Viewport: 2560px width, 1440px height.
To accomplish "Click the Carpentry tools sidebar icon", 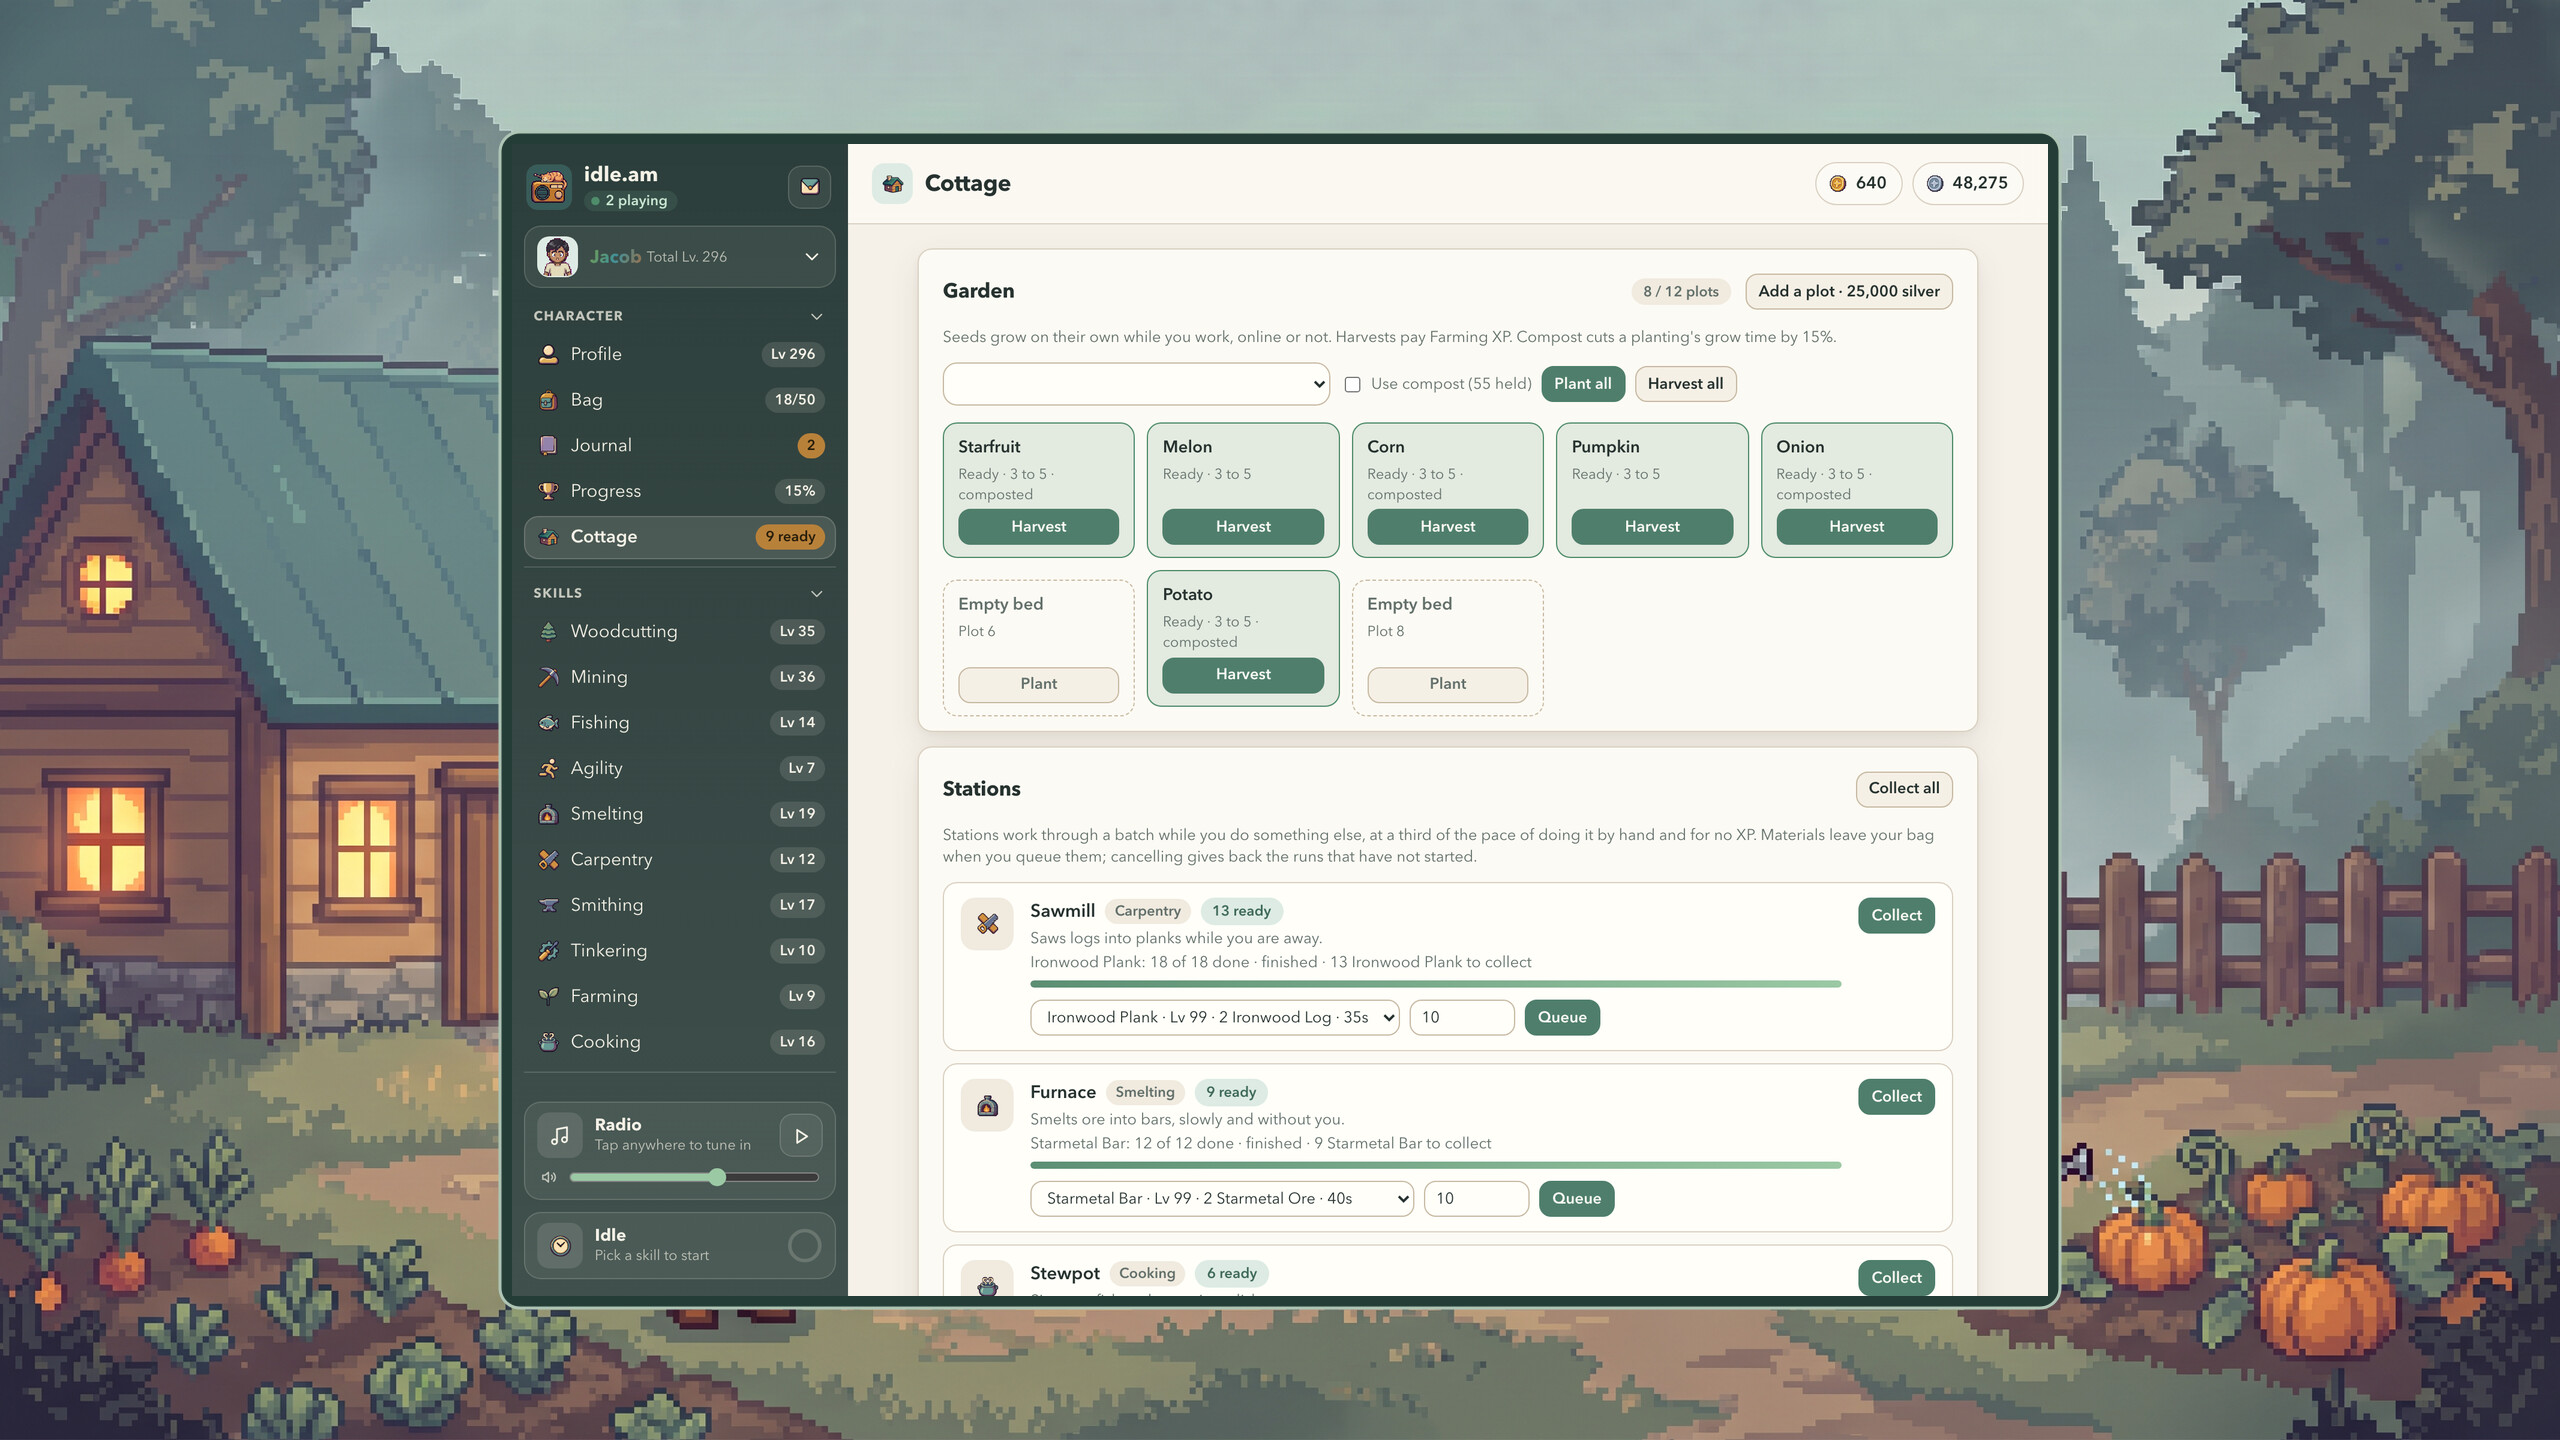I will point(548,859).
